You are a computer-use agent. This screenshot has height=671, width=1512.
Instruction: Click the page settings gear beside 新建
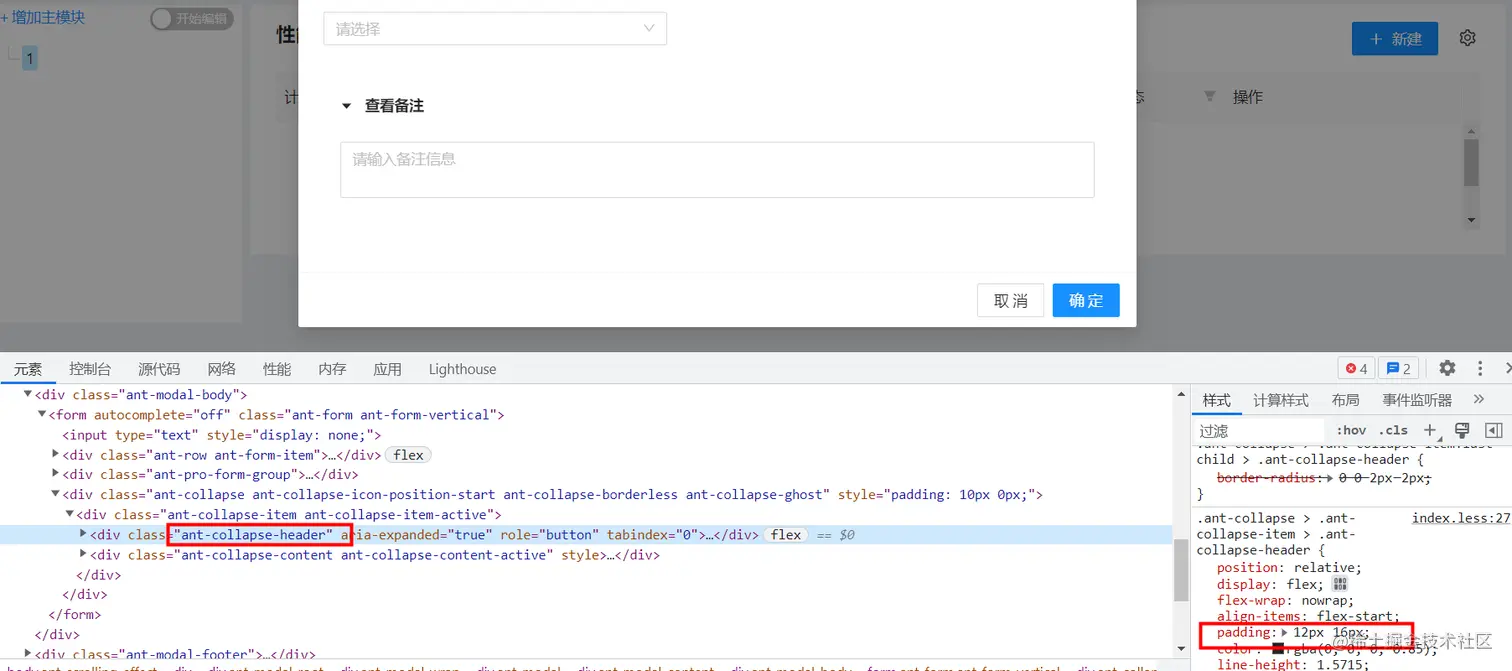click(1467, 38)
